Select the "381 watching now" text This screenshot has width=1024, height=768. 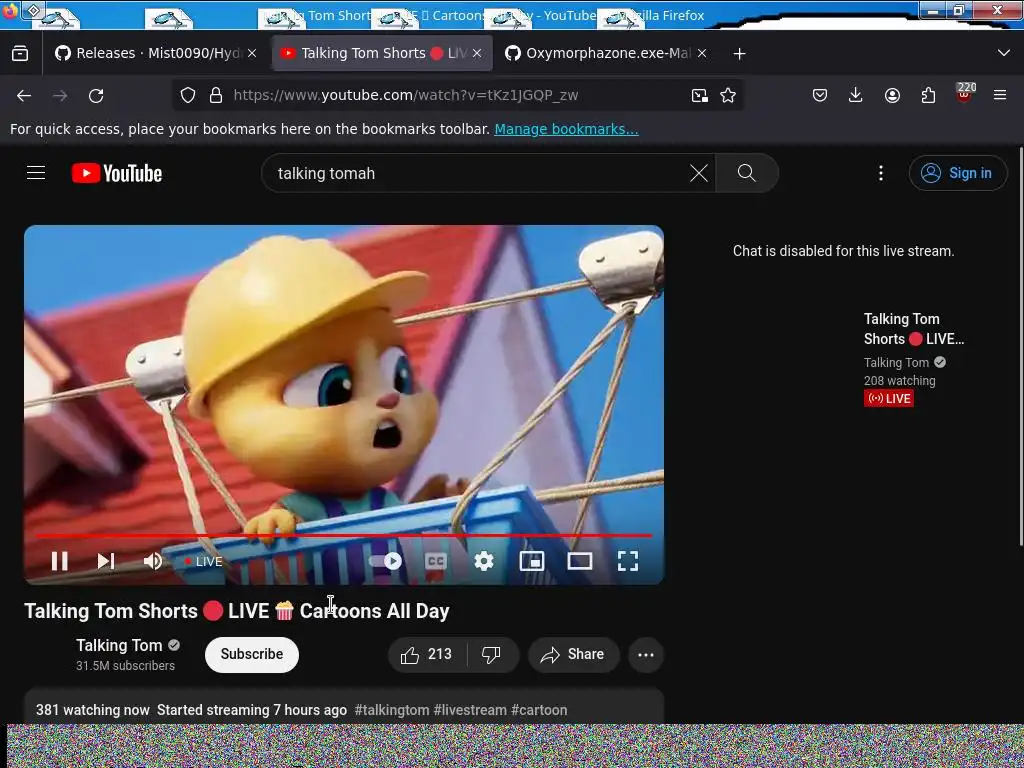pyautogui.click(x=93, y=710)
